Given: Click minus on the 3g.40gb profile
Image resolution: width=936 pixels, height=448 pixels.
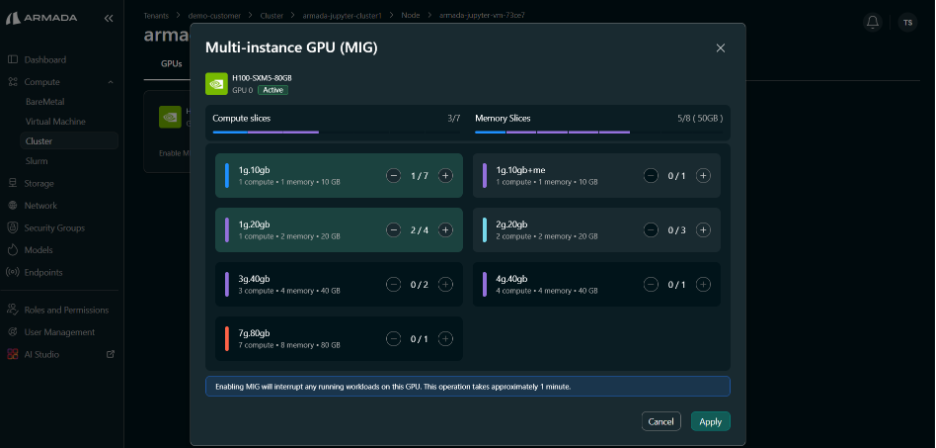Looking at the screenshot, I should [x=393, y=284].
